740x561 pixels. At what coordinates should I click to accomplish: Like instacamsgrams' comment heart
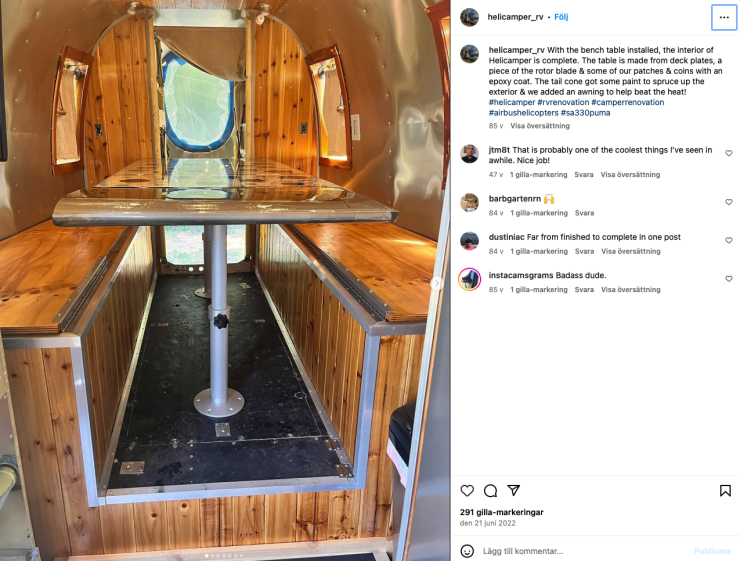click(729, 279)
